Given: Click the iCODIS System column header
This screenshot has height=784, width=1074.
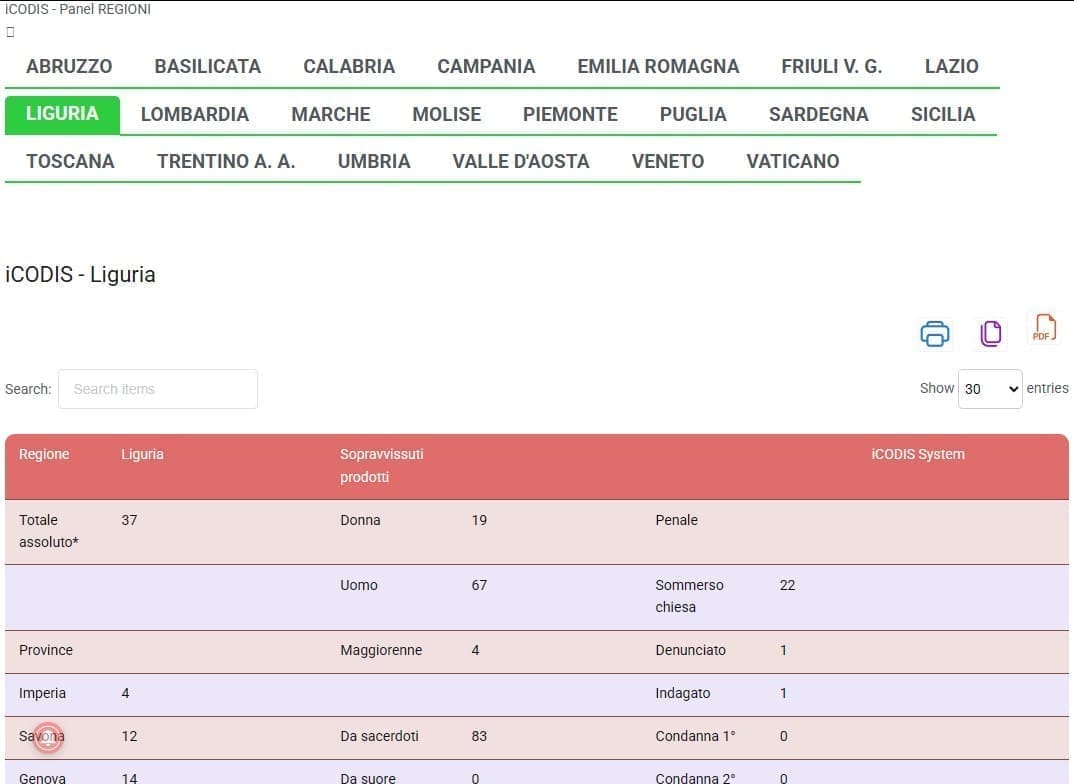Looking at the screenshot, I should [x=918, y=454].
